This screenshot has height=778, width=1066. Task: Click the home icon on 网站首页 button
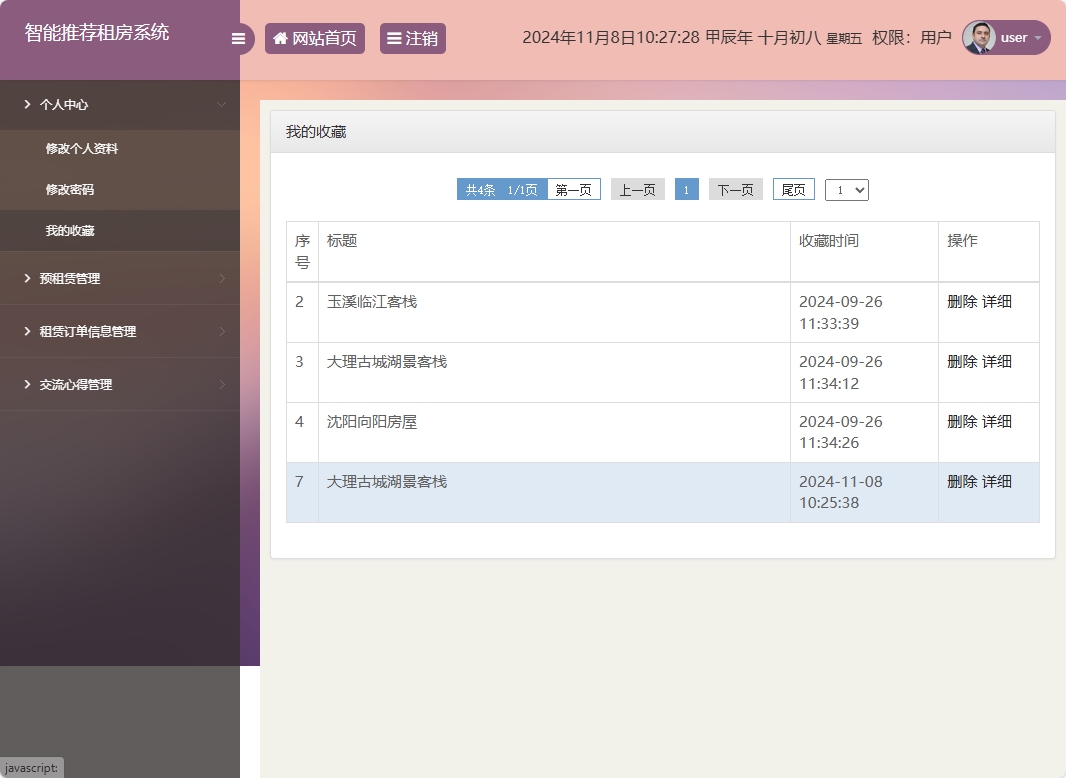279,37
